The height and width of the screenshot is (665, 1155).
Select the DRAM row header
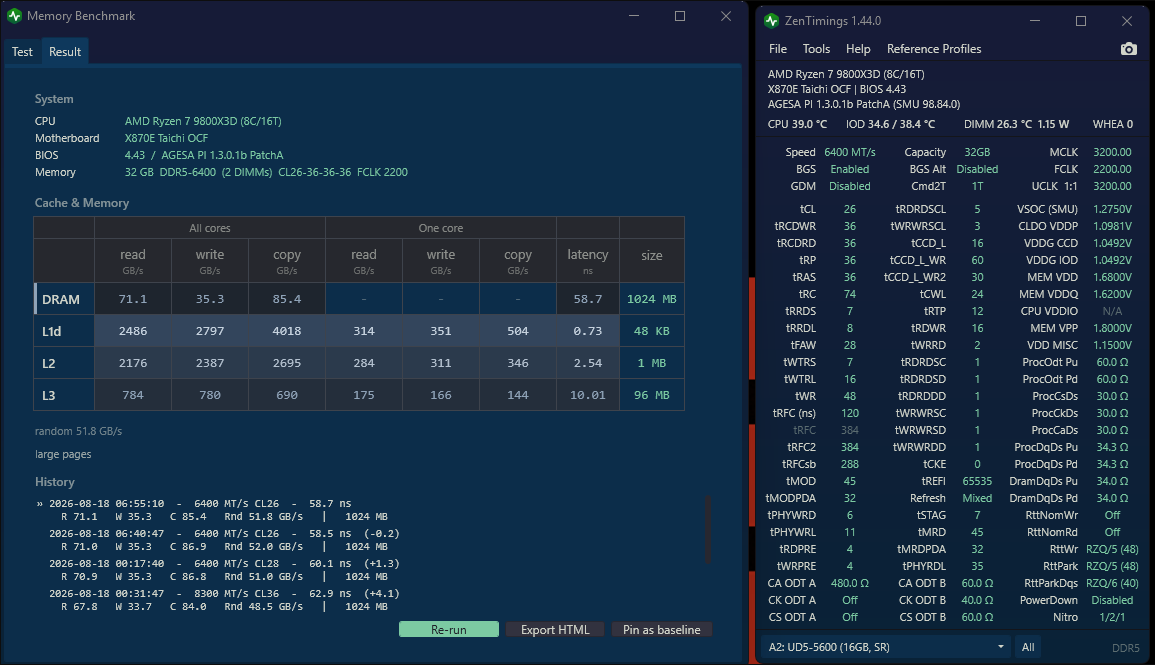tap(65, 299)
